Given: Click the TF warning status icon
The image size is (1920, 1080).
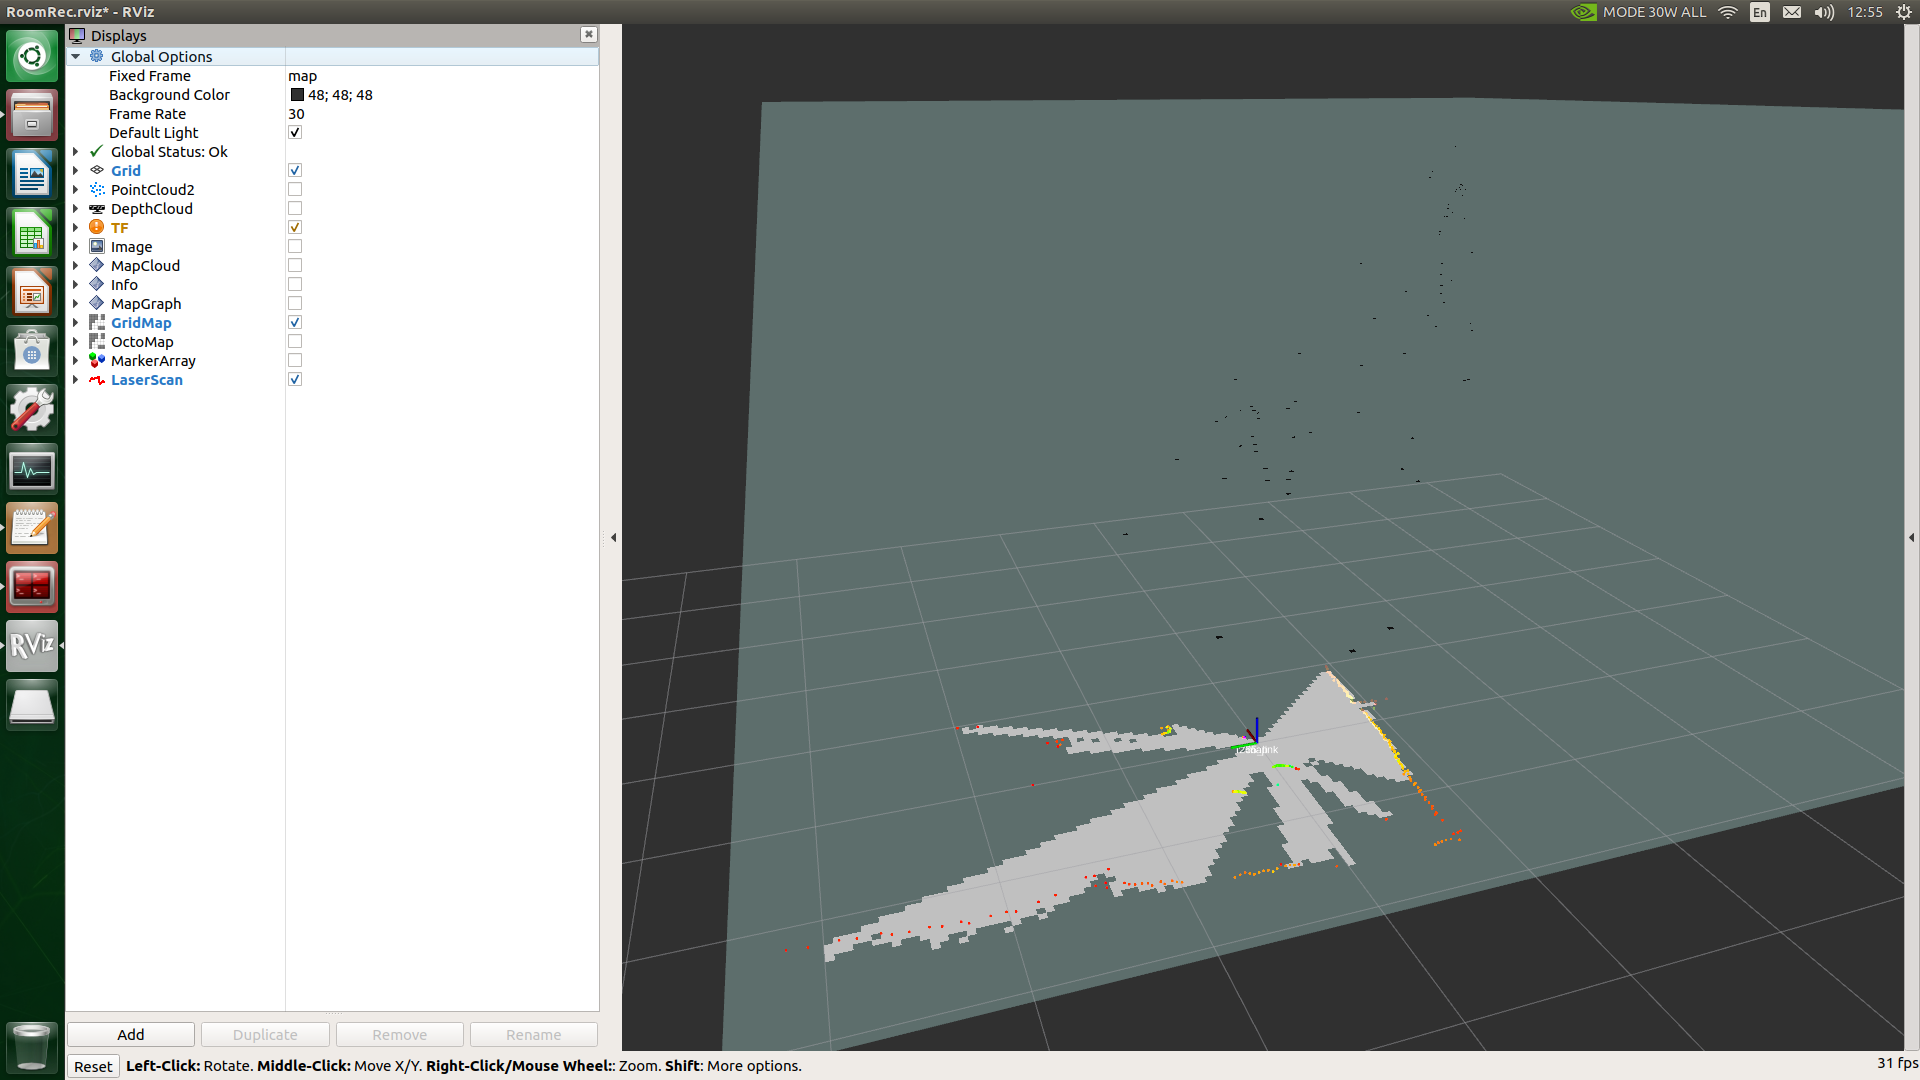Looking at the screenshot, I should (97, 228).
